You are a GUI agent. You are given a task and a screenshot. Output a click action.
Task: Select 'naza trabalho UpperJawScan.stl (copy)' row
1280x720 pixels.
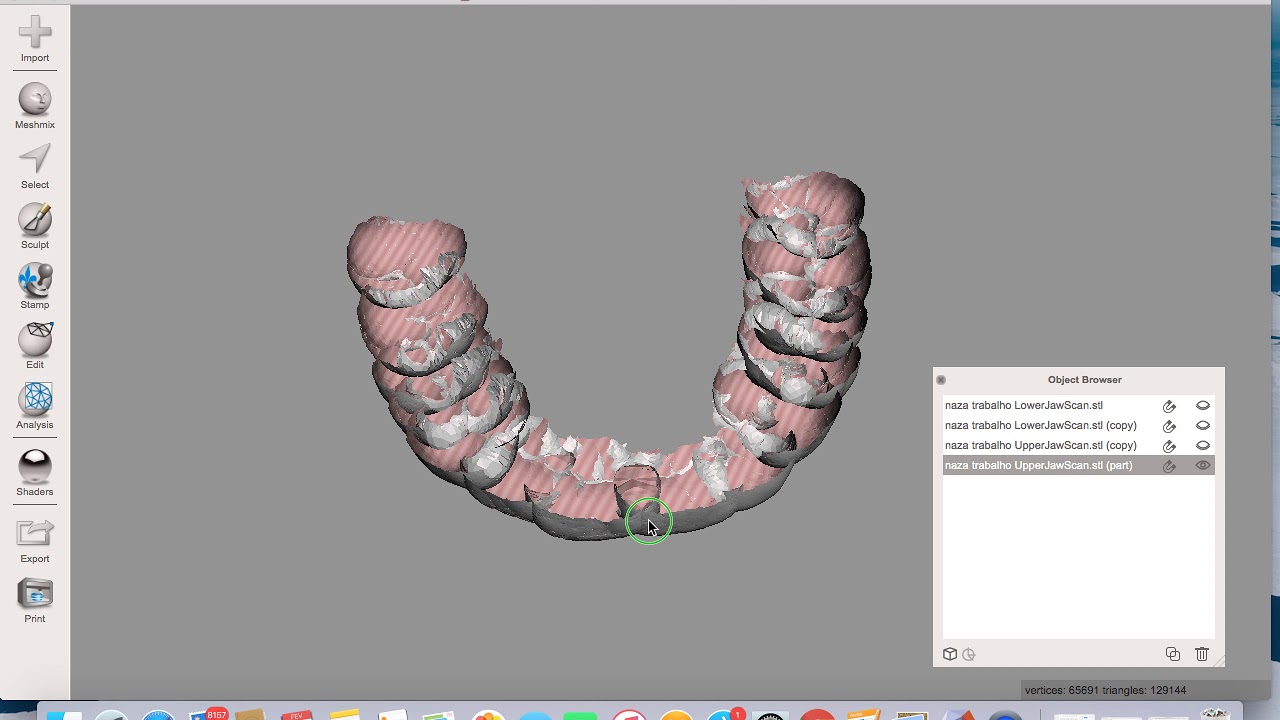coord(1079,446)
